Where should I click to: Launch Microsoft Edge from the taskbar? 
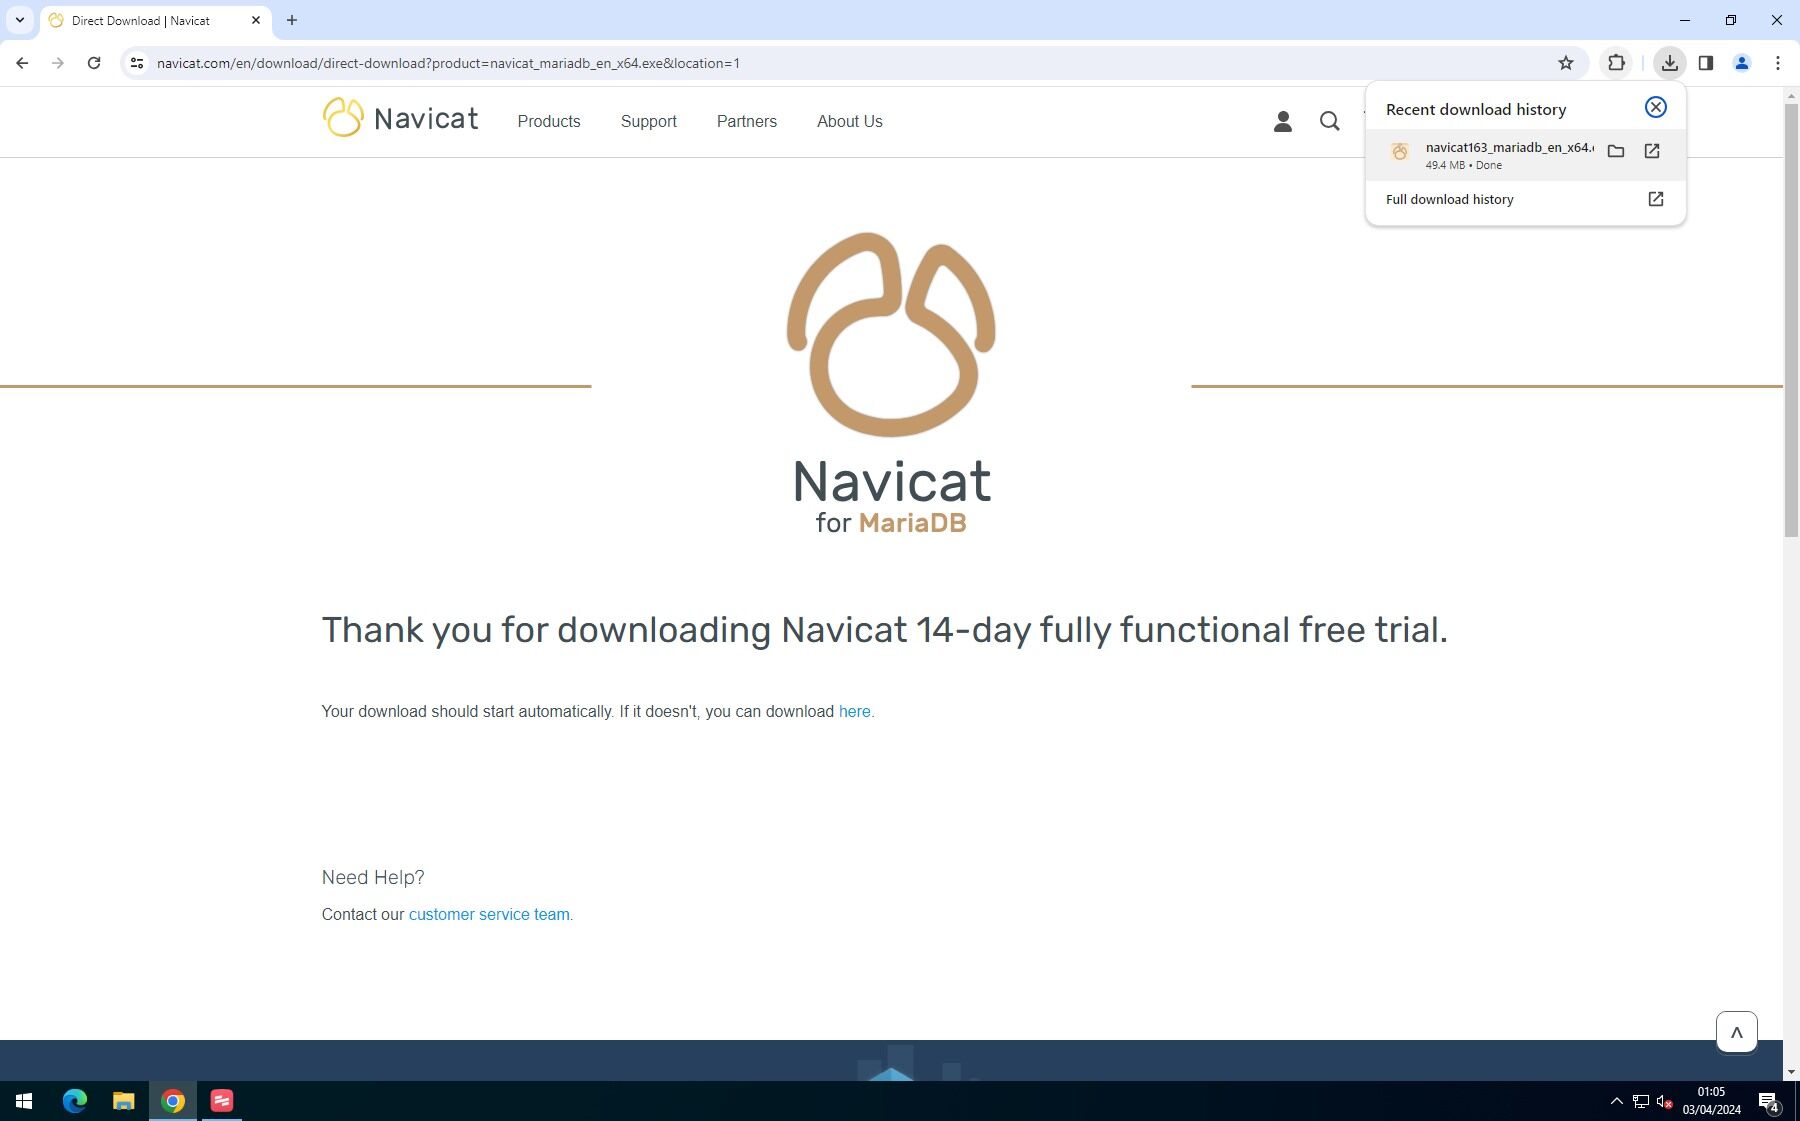75,1101
